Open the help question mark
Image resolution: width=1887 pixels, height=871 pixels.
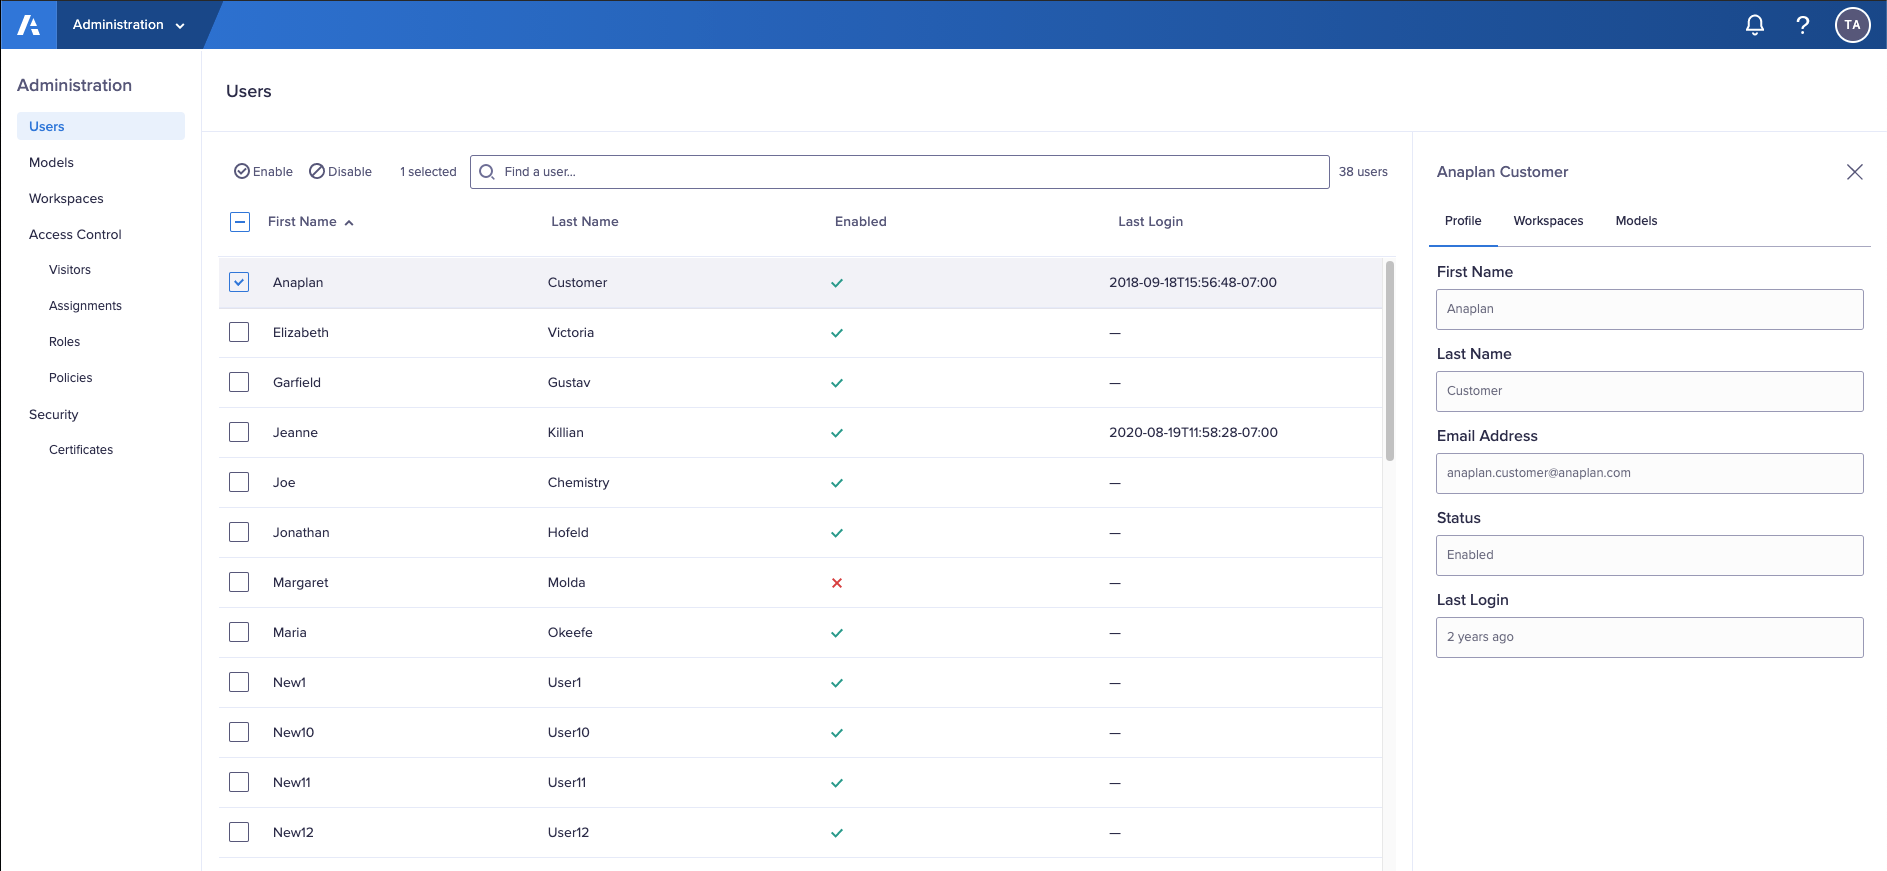click(1802, 25)
